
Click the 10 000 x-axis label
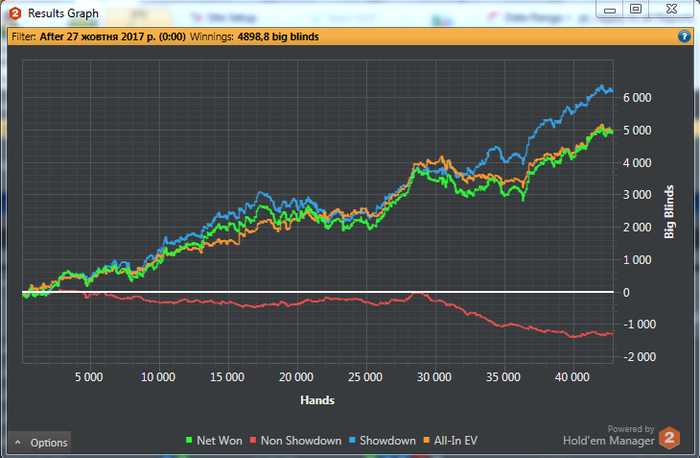pyautogui.click(x=158, y=377)
